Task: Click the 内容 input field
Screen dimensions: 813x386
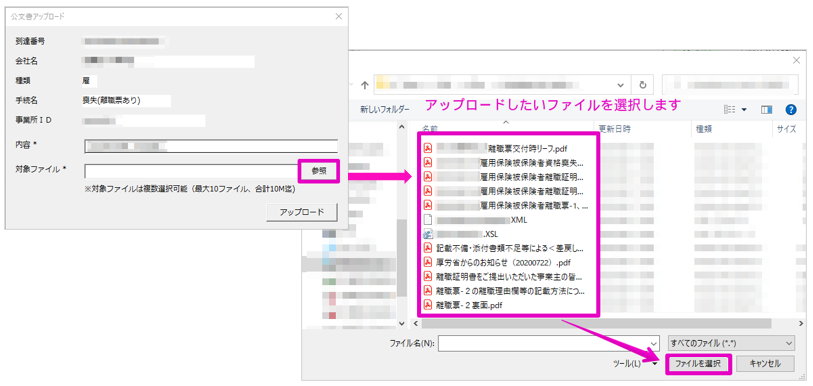Action: click(211, 146)
